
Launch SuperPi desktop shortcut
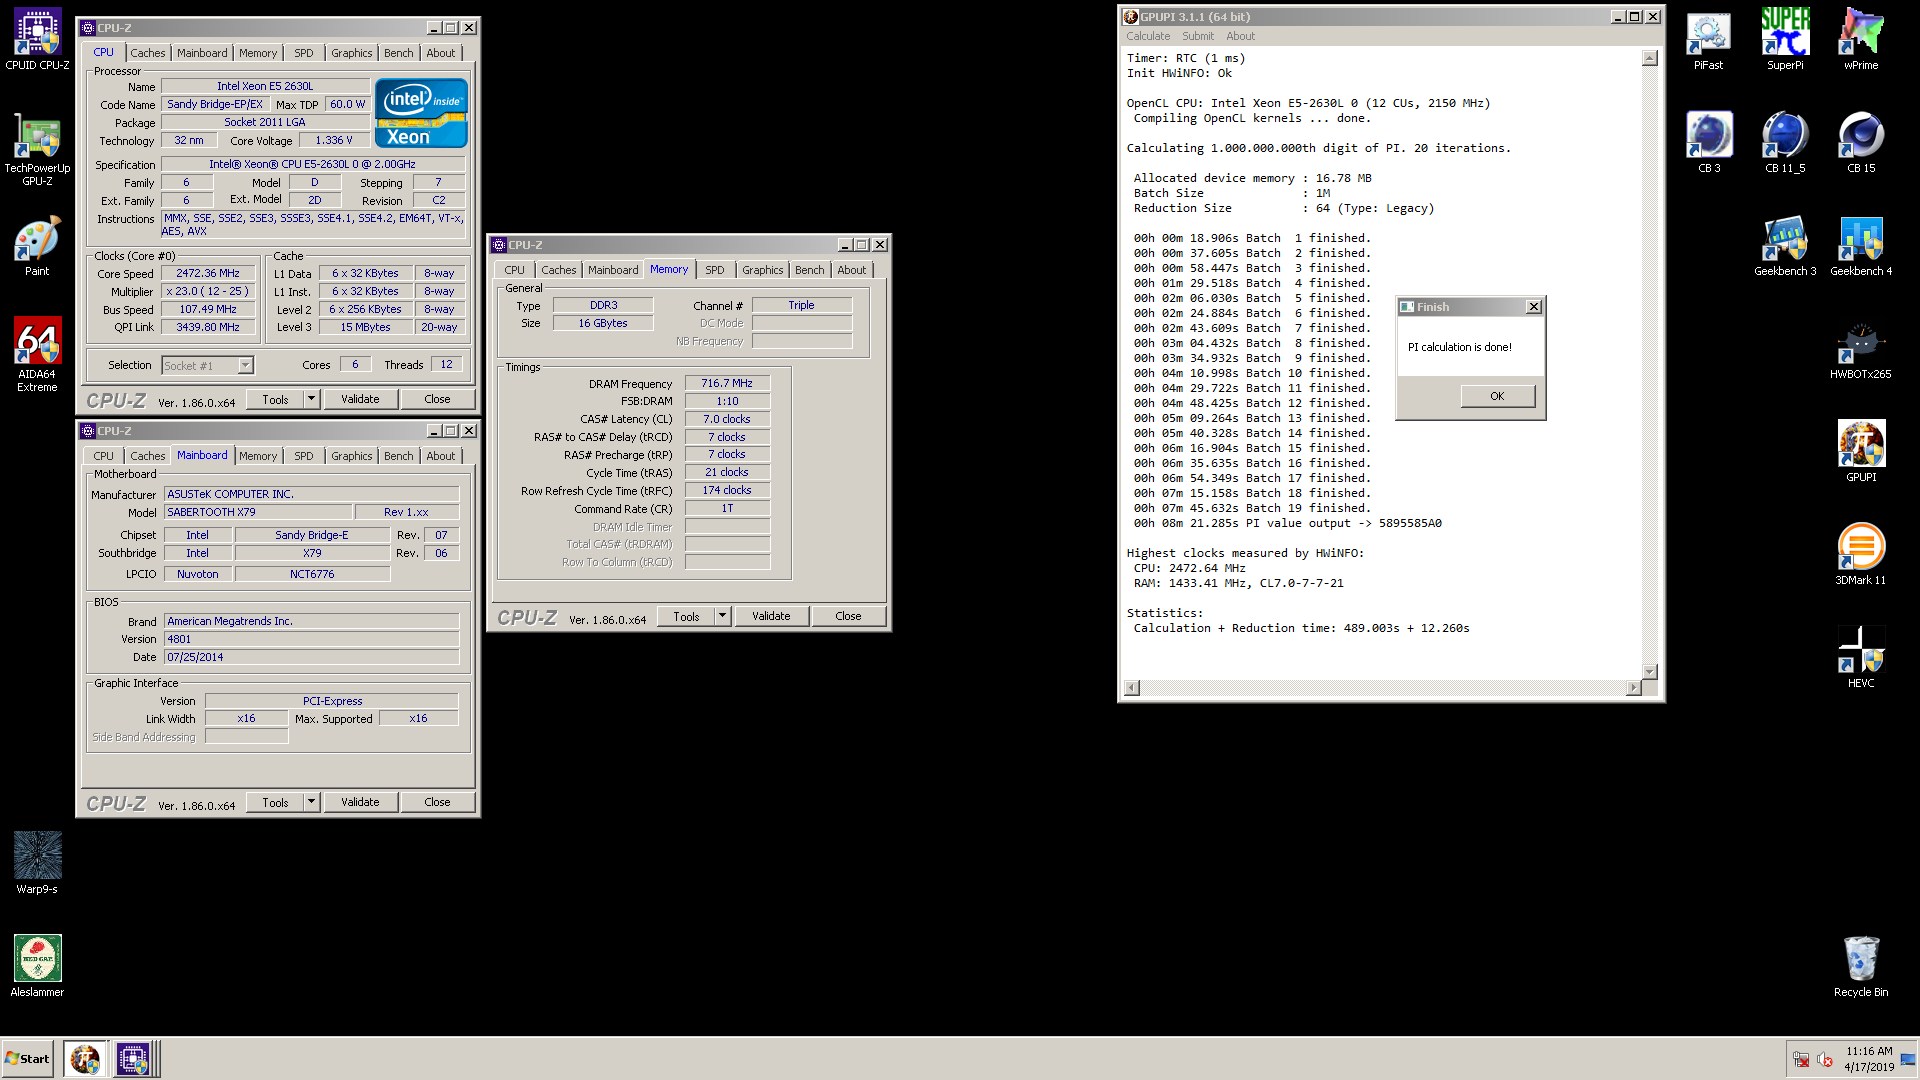(x=1785, y=40)
